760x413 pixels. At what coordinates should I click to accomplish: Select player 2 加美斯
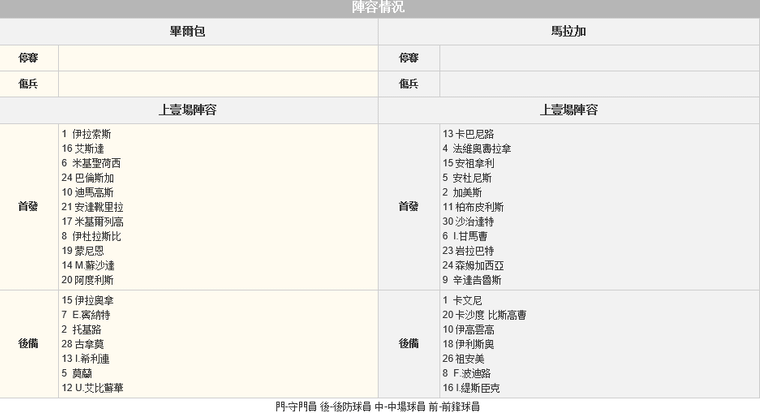pos(462,192)
